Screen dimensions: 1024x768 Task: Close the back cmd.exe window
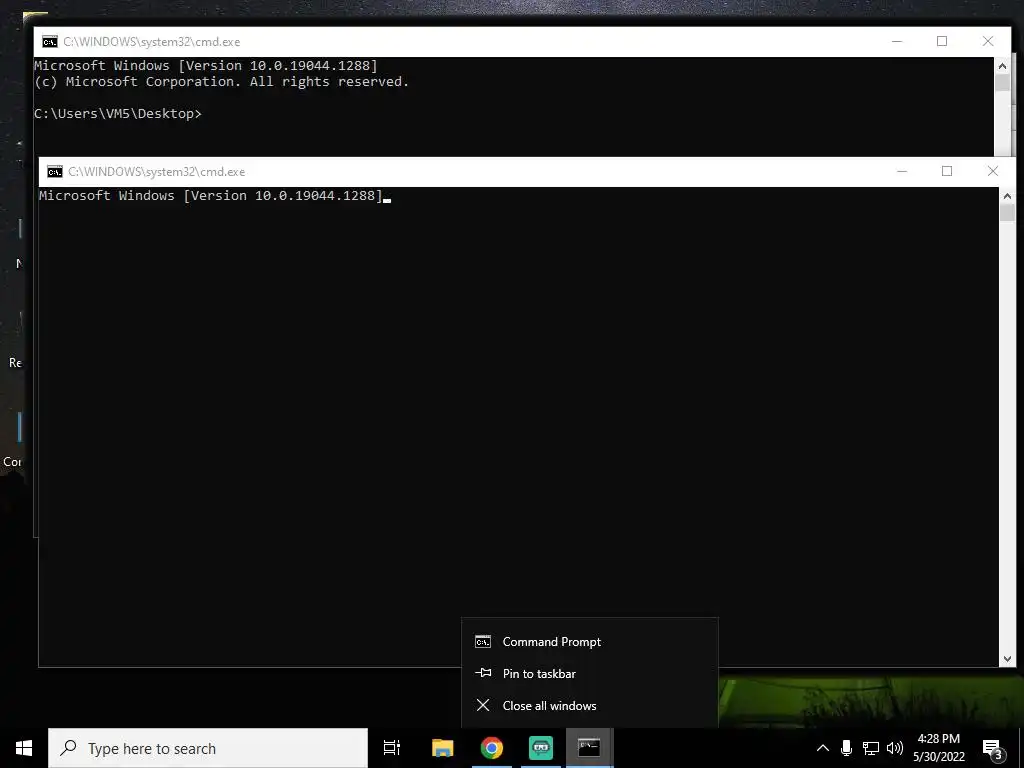(987, 41)
